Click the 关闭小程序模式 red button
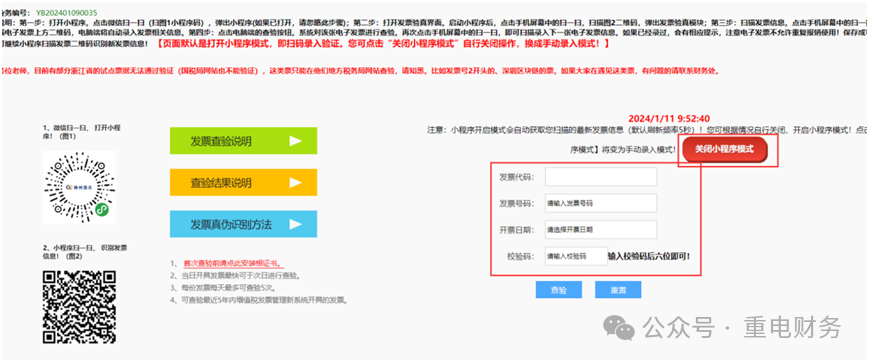869x362 pixels. 725,150
